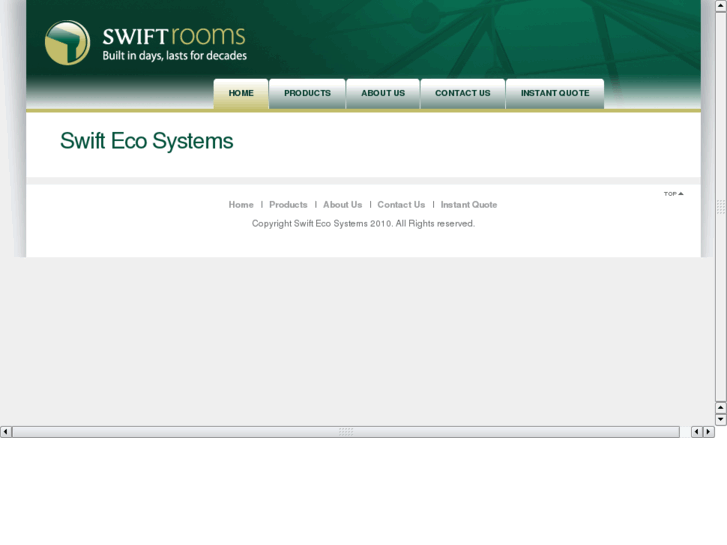Click the scroll-up arrow at scrollbar top

[x=721, y=6]
